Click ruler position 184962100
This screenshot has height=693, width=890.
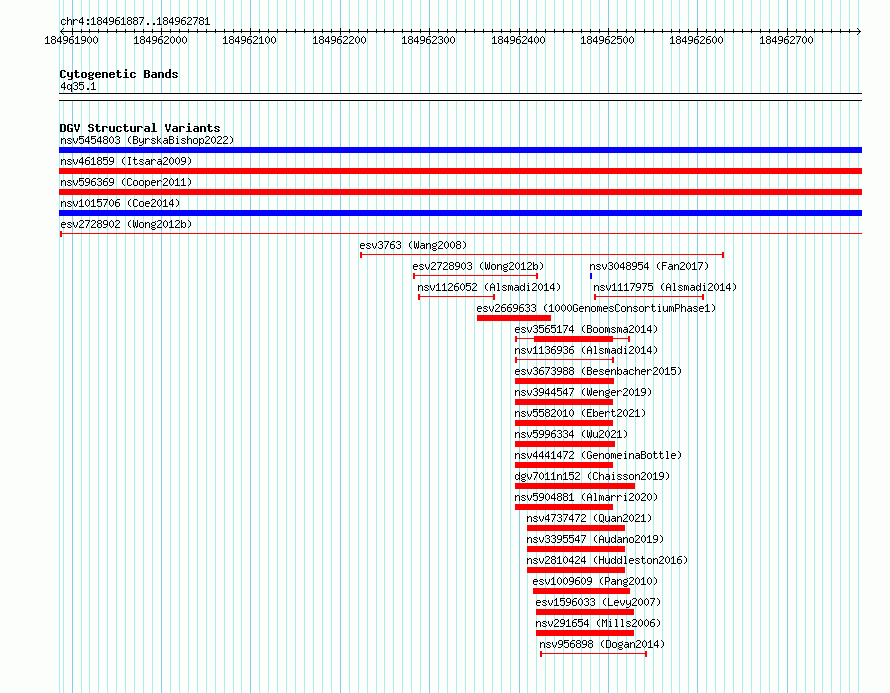point(249,40)
